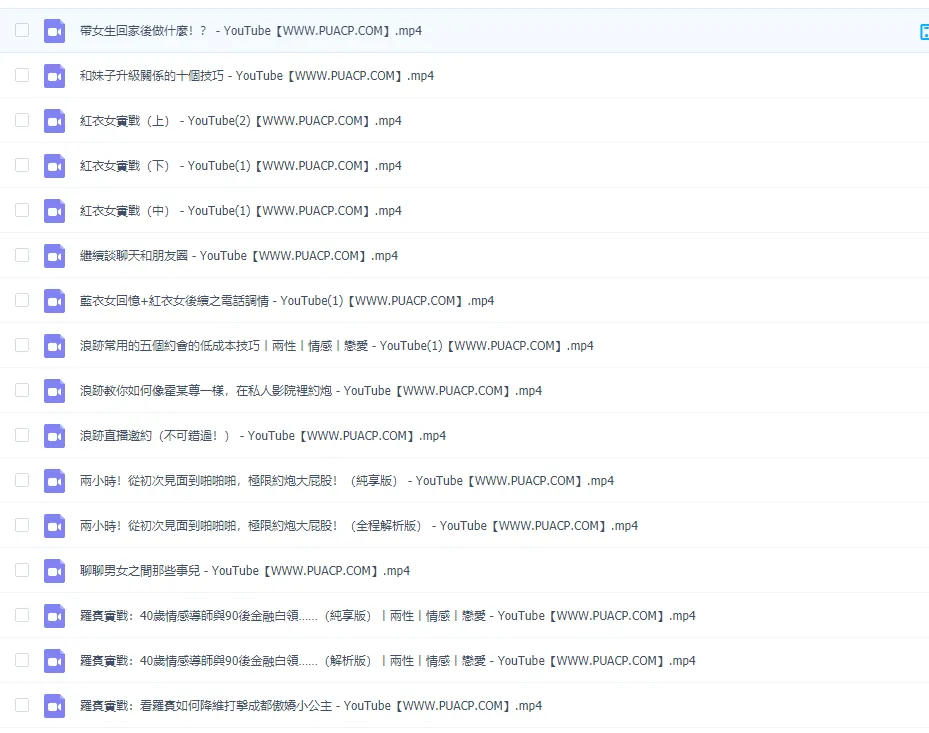
Task: Open file 浪跡常用的五個約會的低成本技巧
Action: tap(337, 346)
